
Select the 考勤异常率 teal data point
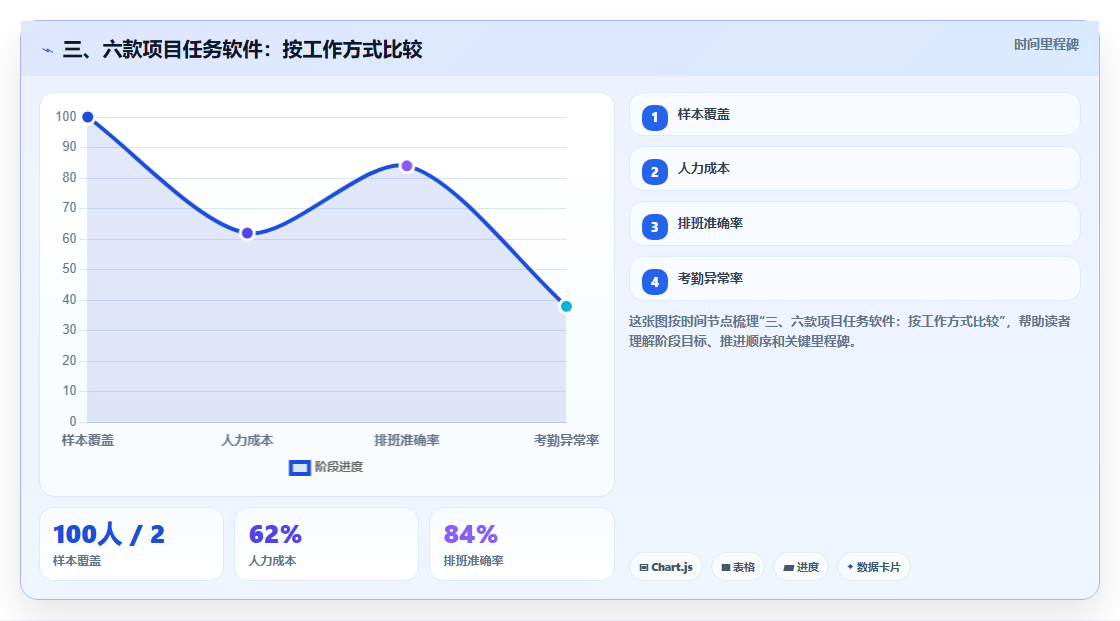coord(566,307)
